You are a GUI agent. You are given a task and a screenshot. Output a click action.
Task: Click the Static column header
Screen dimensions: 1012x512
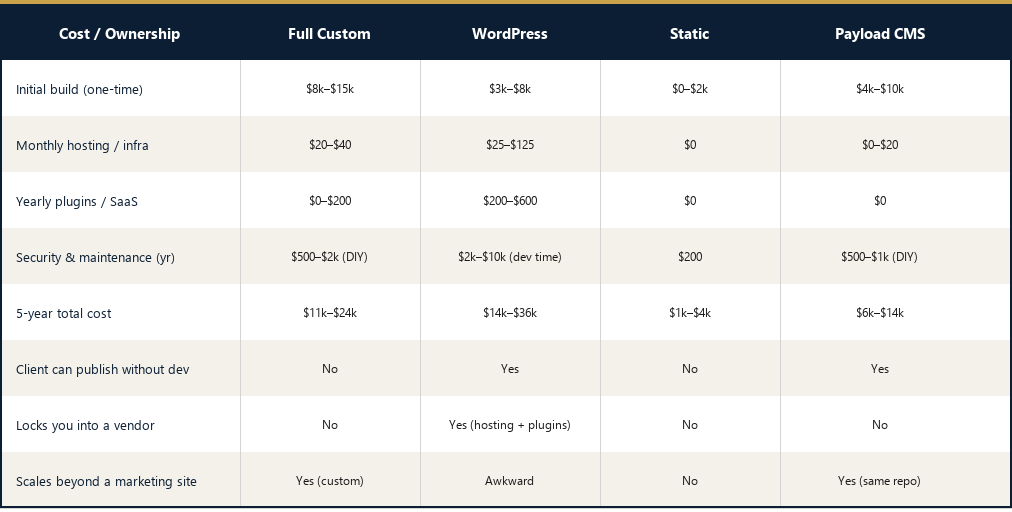689,34
